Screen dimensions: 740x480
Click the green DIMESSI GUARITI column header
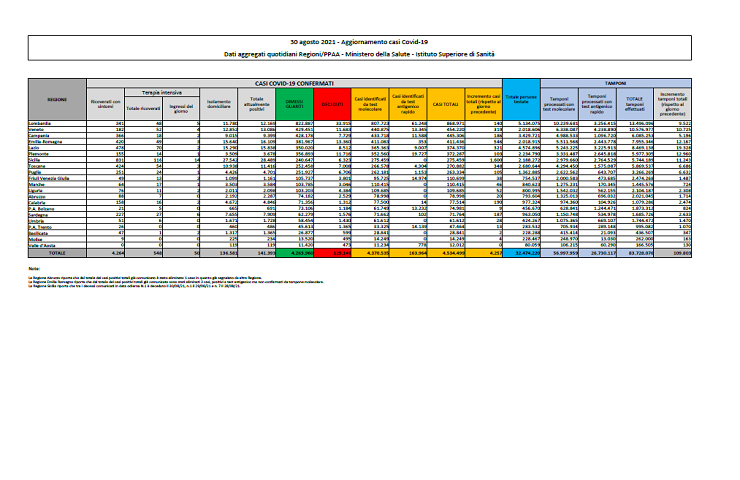coord(293,102)
